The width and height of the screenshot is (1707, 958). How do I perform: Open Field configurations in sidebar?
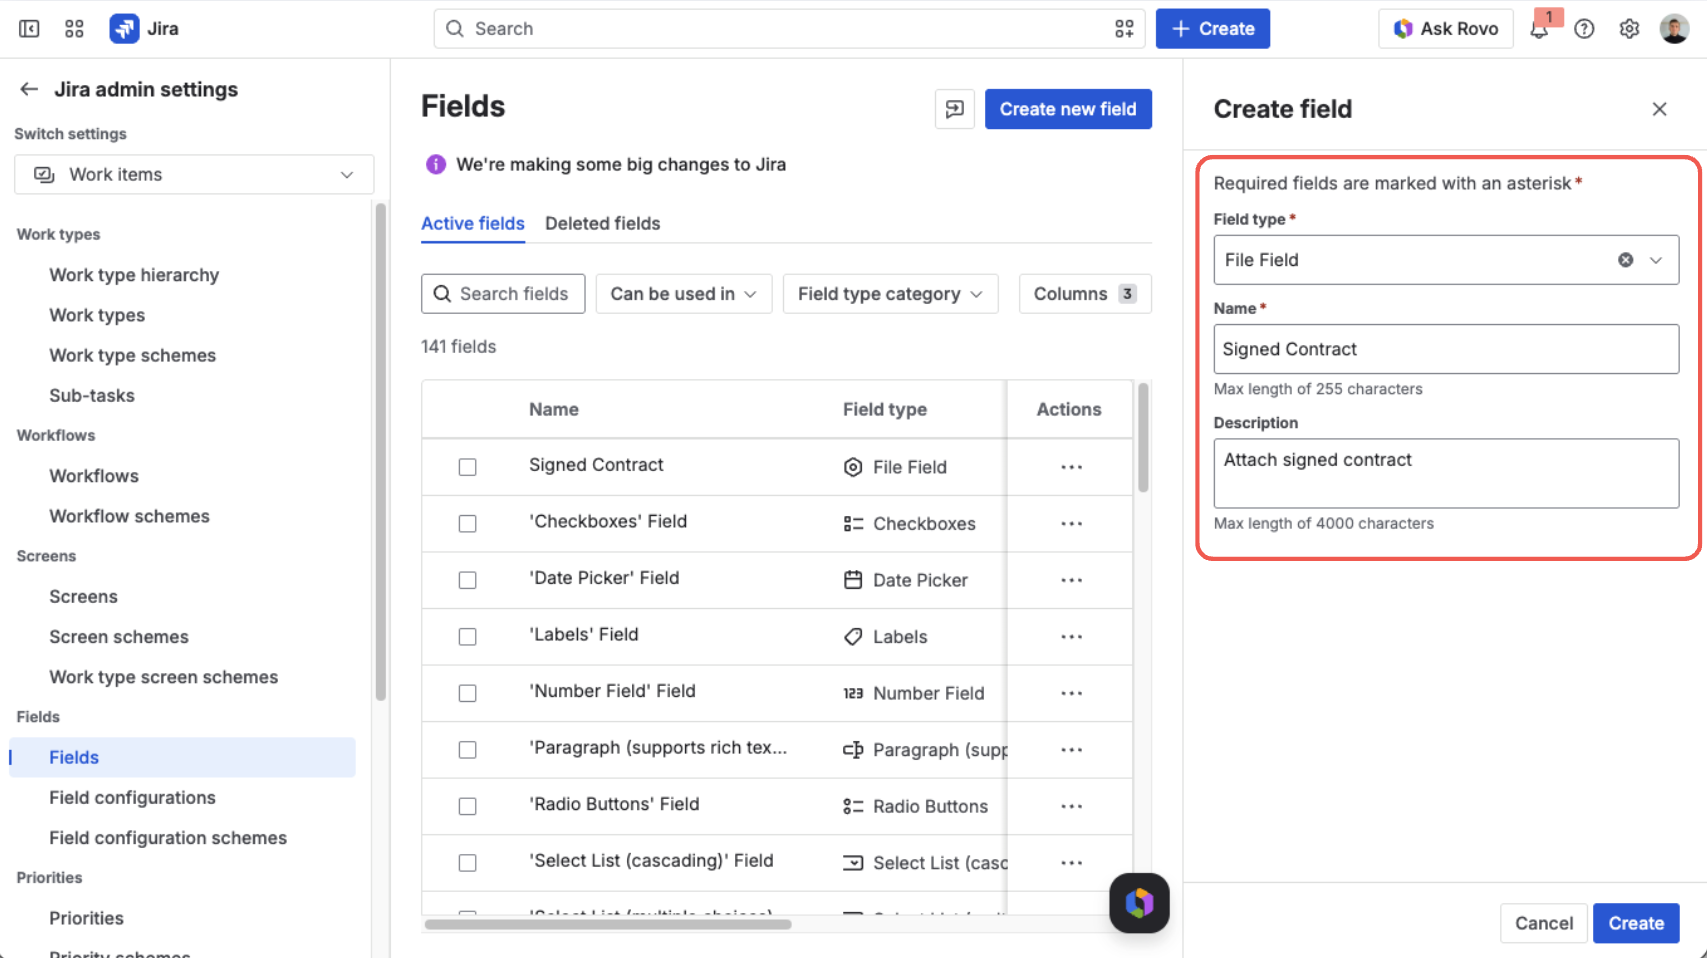132,798
